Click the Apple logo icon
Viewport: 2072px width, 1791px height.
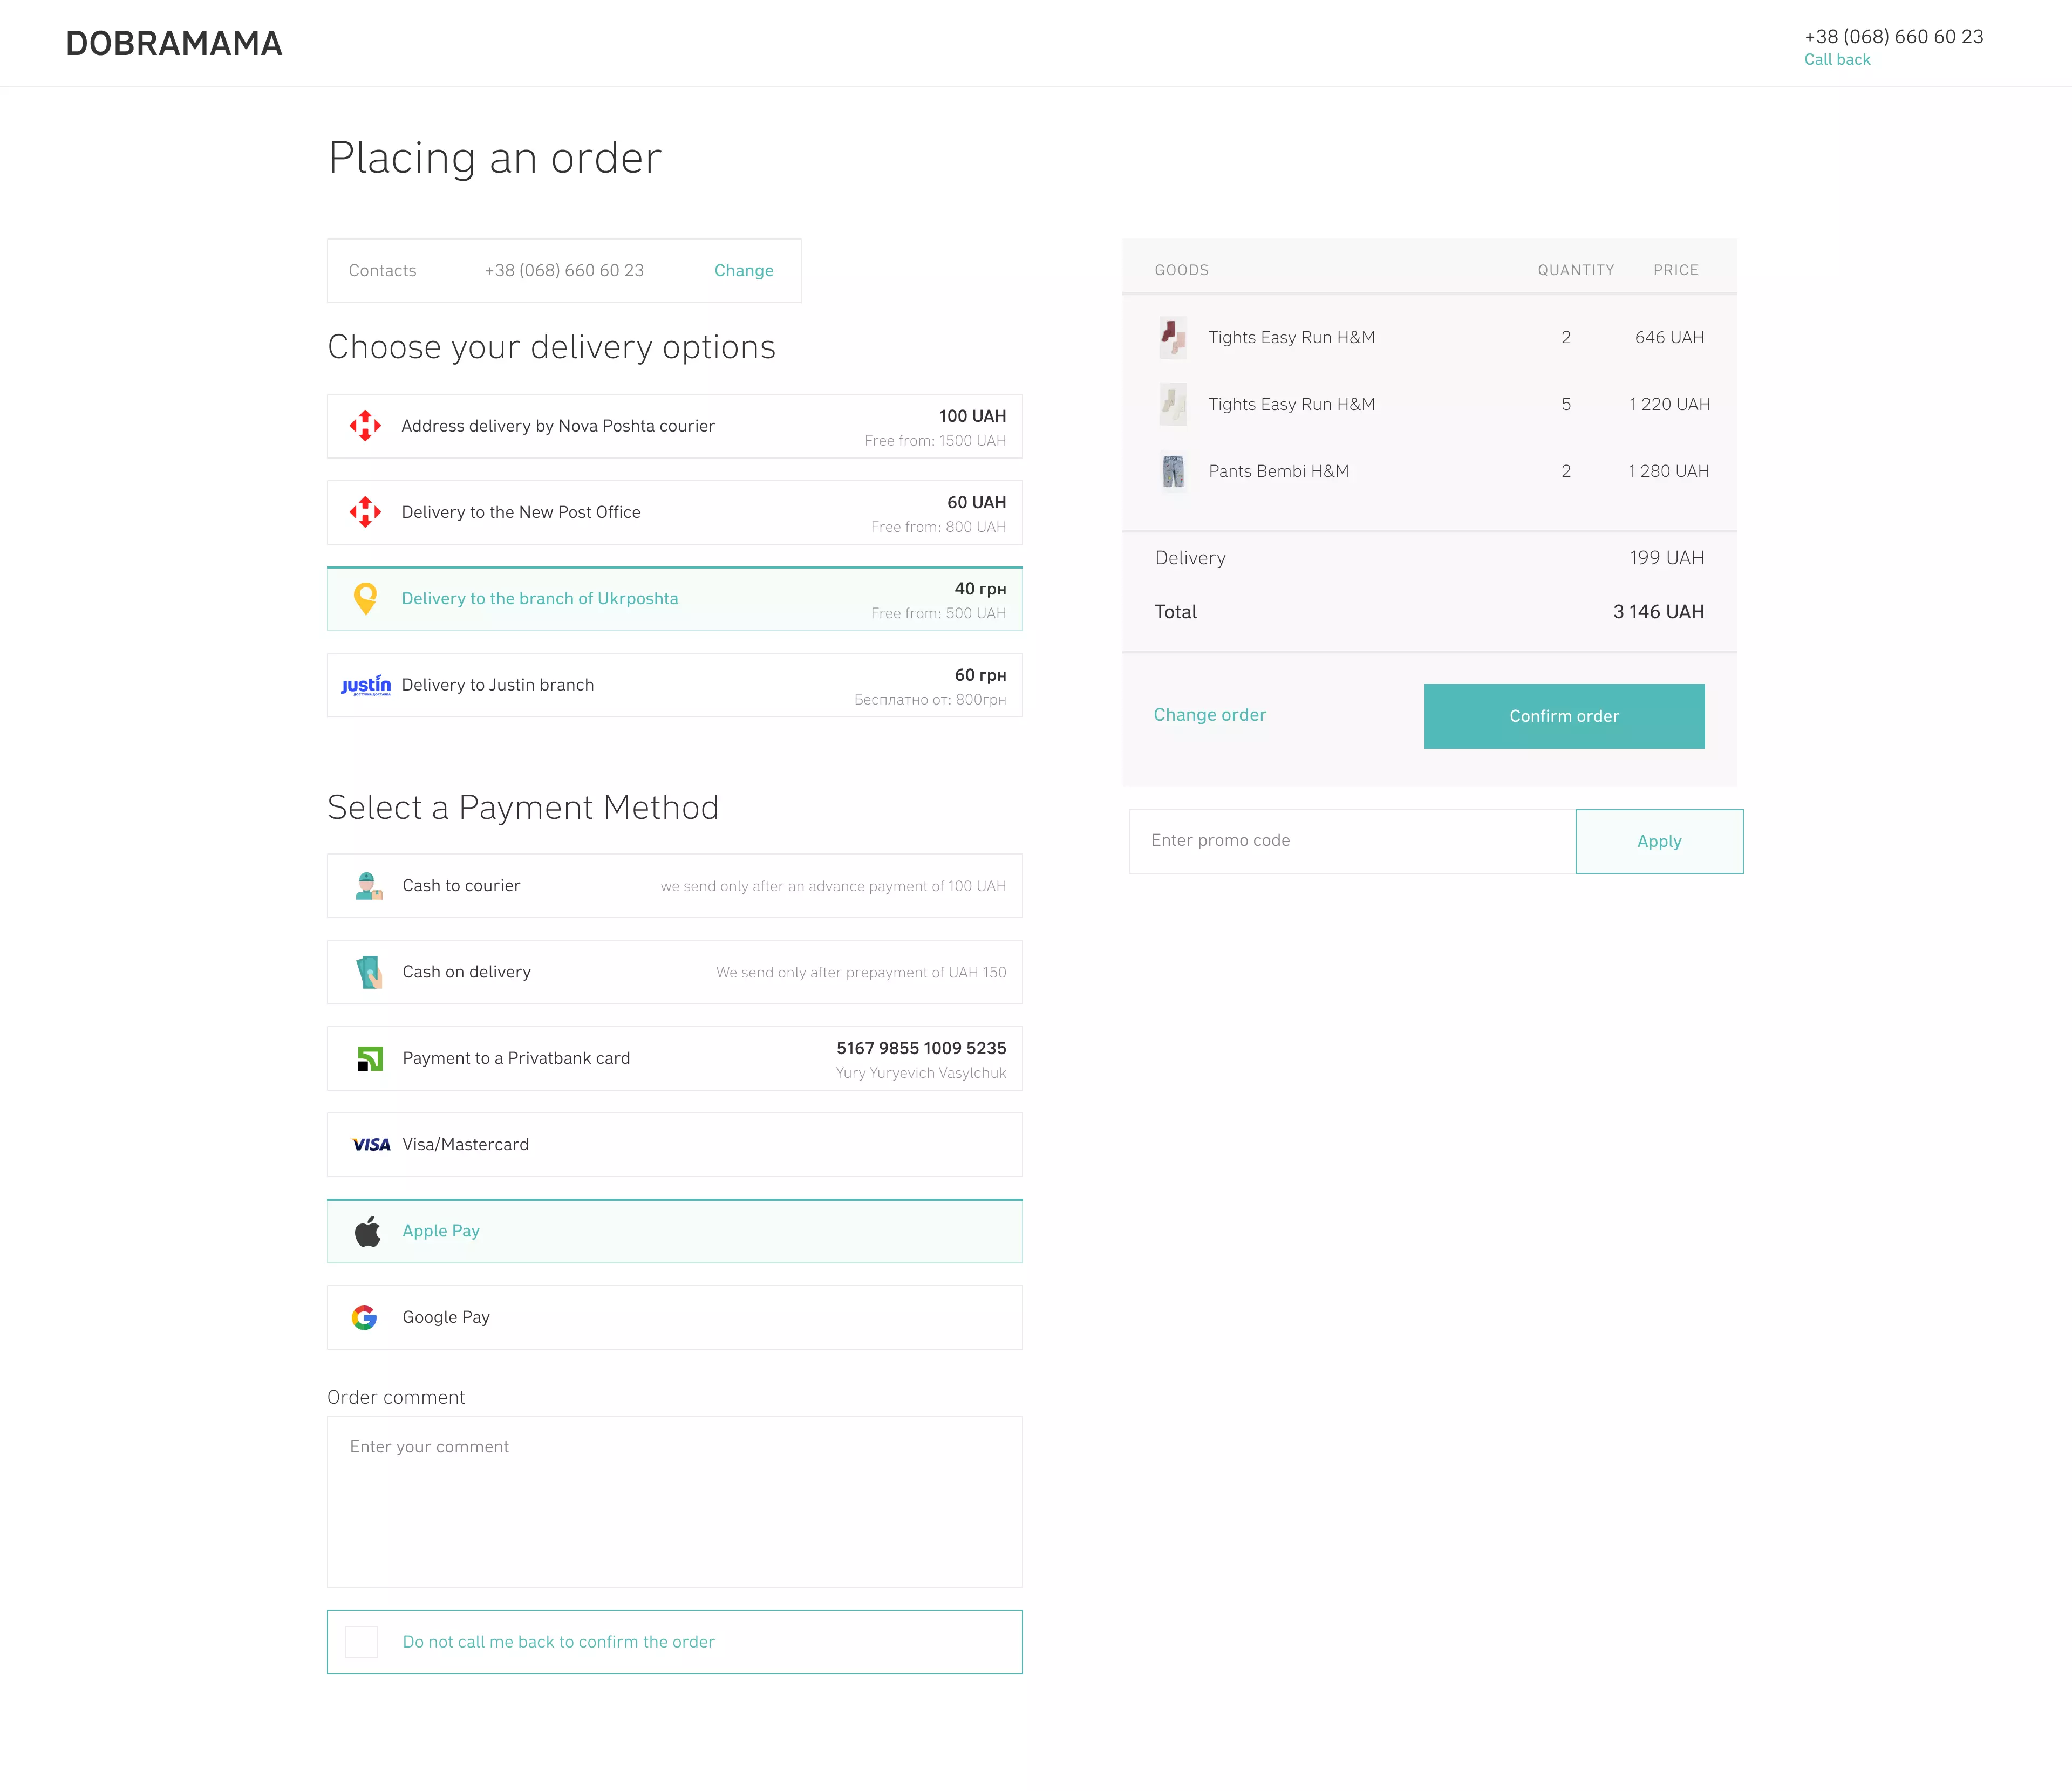(368, 1231)
